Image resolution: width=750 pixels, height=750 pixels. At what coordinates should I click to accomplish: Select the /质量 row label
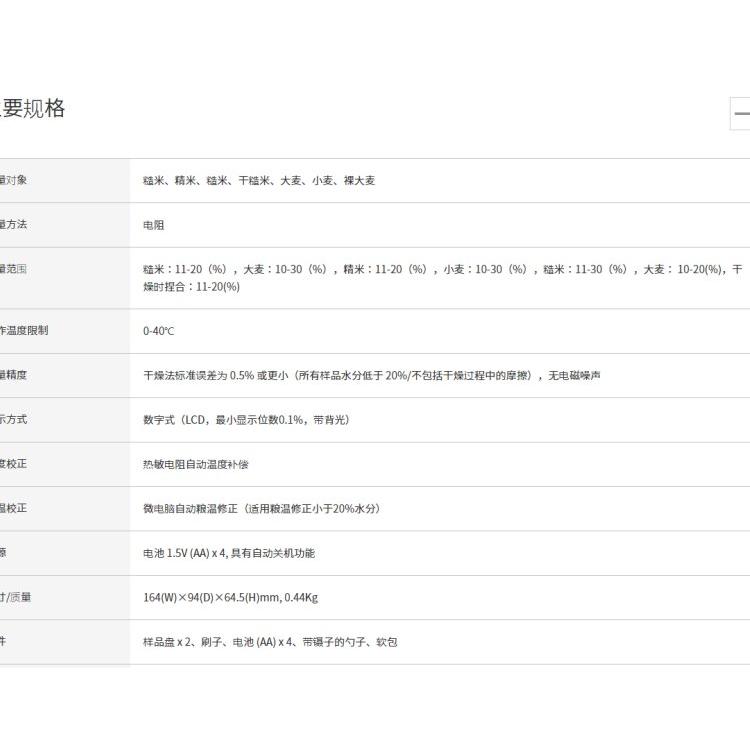[15, 597]
